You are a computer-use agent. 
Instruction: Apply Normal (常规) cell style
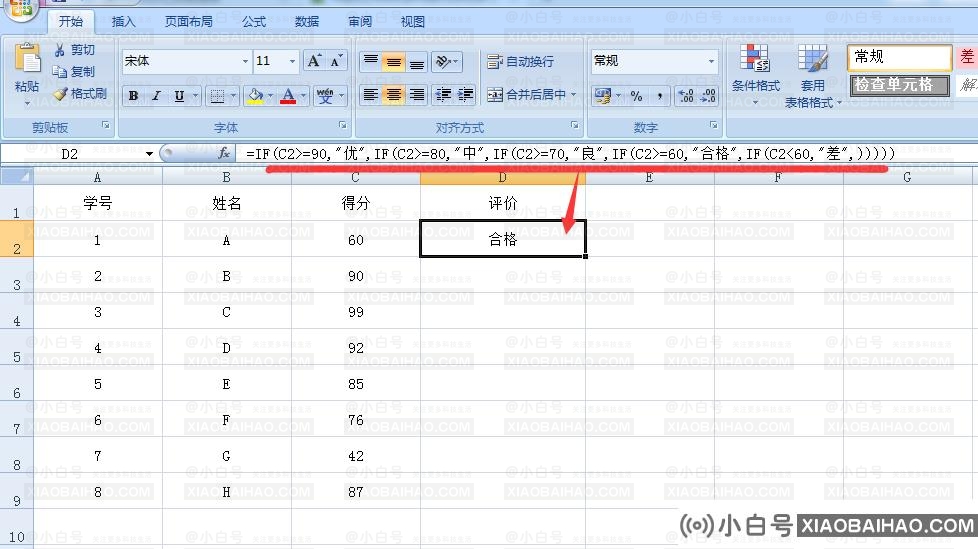(x=899, y=57)
